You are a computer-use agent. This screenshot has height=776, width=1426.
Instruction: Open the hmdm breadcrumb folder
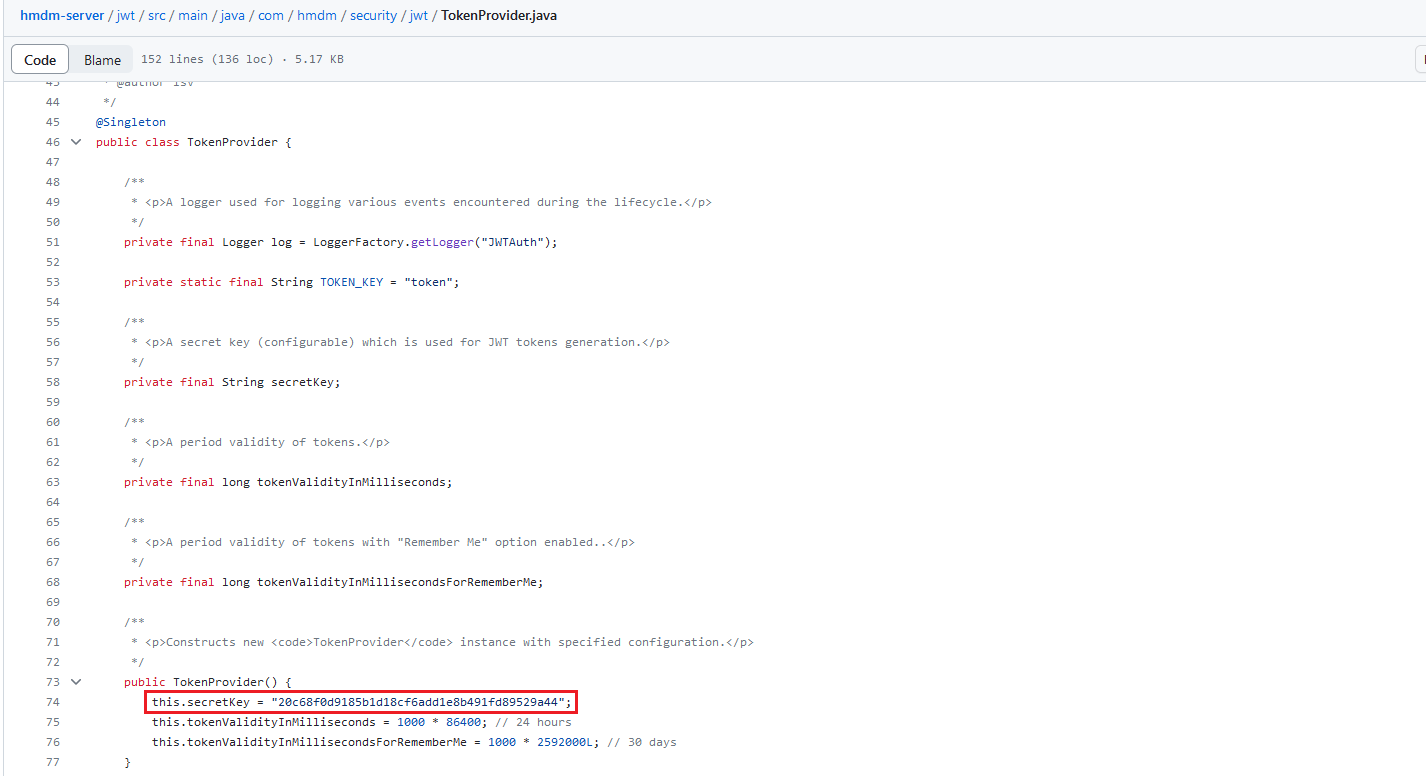pyautogui.click(x=317, y=16)
